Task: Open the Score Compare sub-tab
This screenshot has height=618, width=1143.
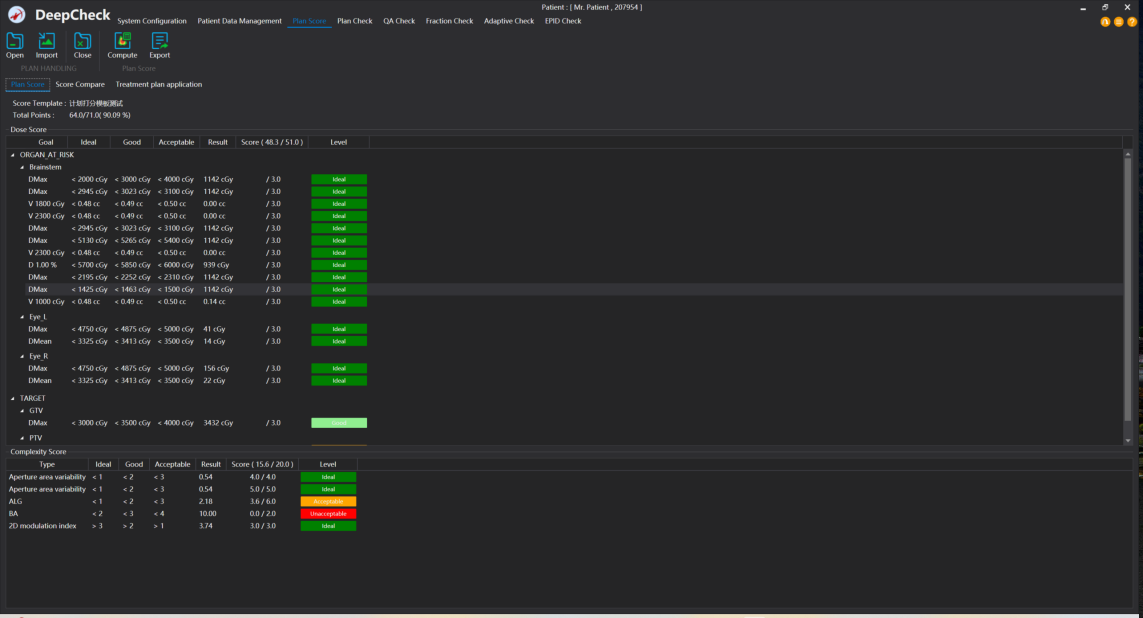Action: pyautogui.click(x=80, y=85)
